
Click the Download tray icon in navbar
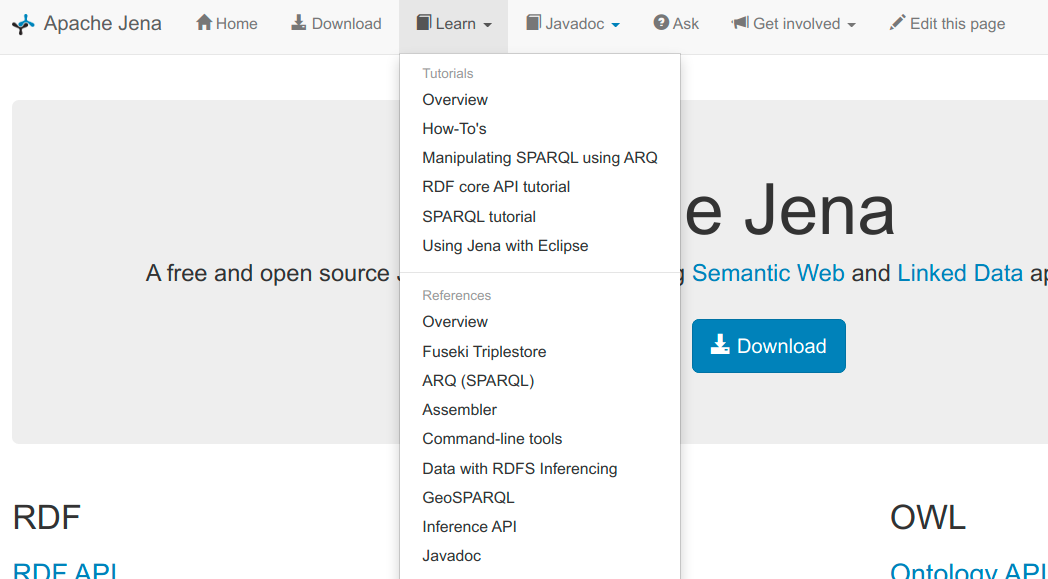point(299,23)
